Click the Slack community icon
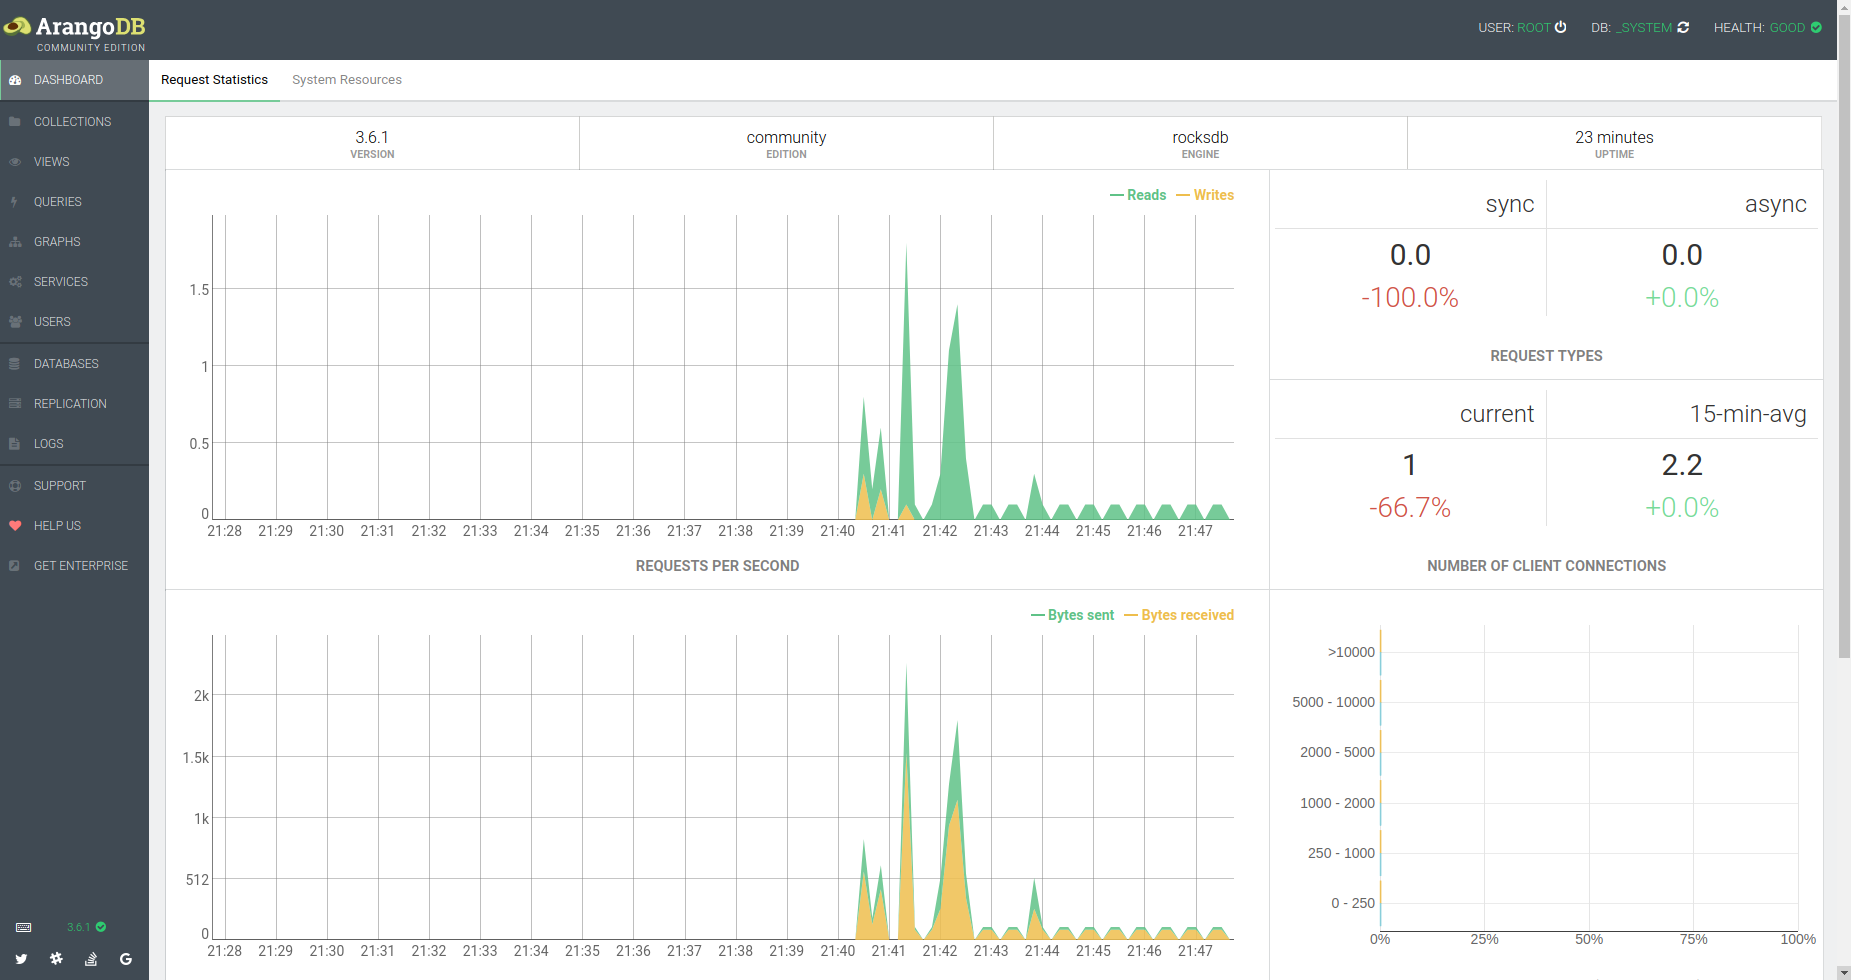Screen dimensions: 1851x980 (x=56, y=959)
